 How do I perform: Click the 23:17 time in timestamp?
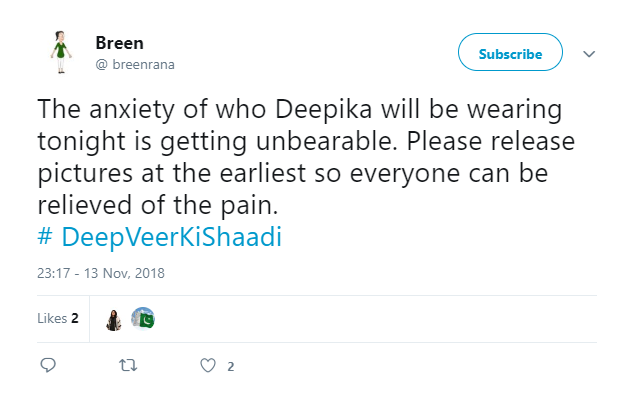(x=53, y=272)
